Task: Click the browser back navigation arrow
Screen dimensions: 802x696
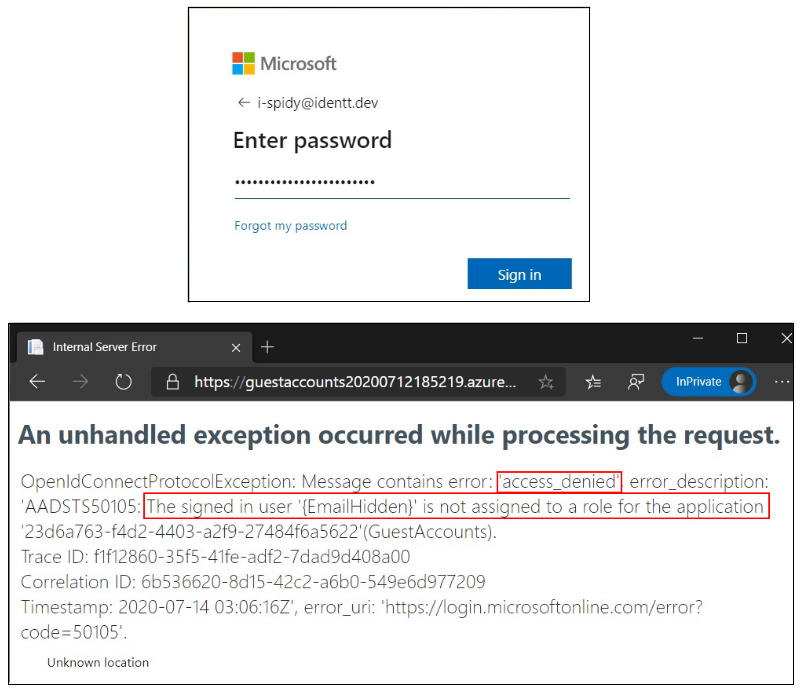Action: (37, 381)
